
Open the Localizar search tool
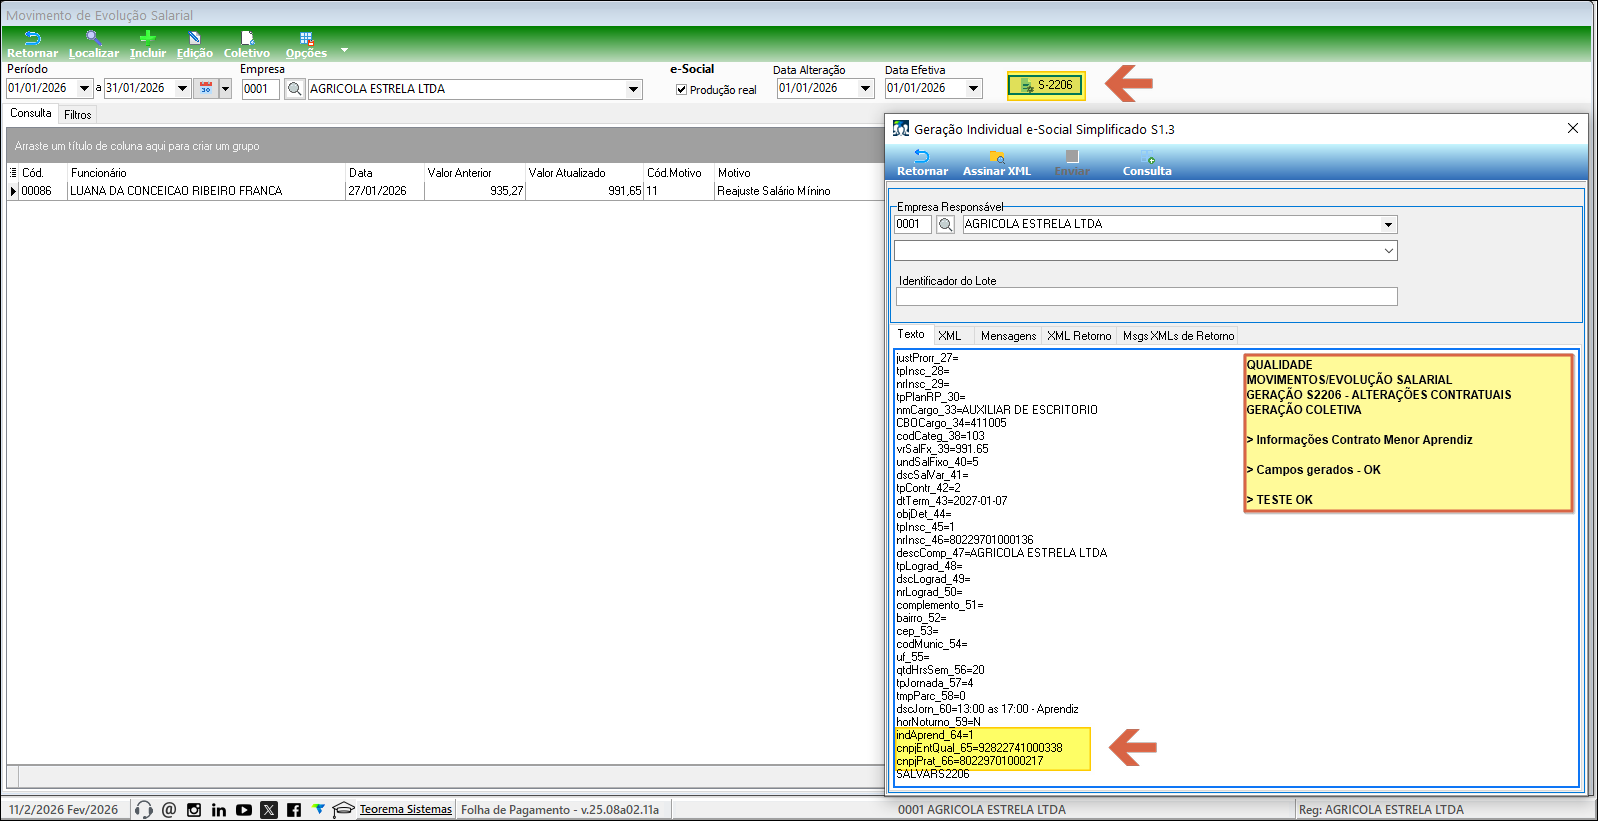pos(93,40)
